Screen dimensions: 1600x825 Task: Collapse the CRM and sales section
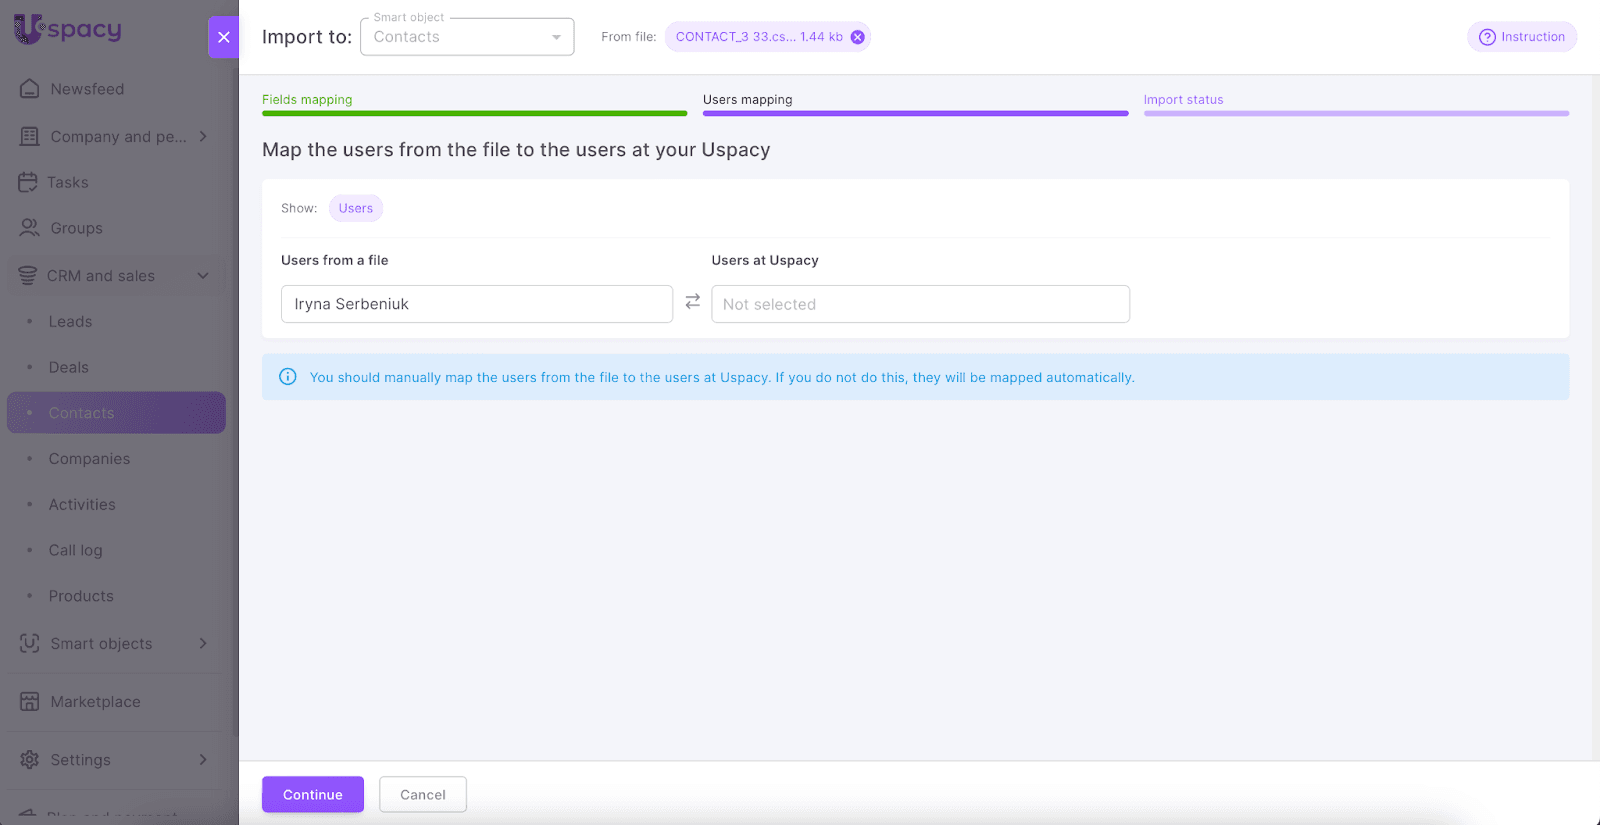[203, 276]
